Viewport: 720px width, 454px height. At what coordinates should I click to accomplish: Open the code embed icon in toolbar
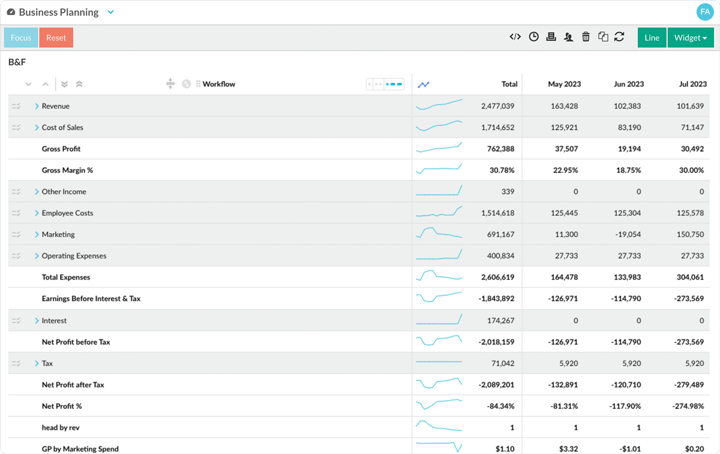tap(515, 37)
